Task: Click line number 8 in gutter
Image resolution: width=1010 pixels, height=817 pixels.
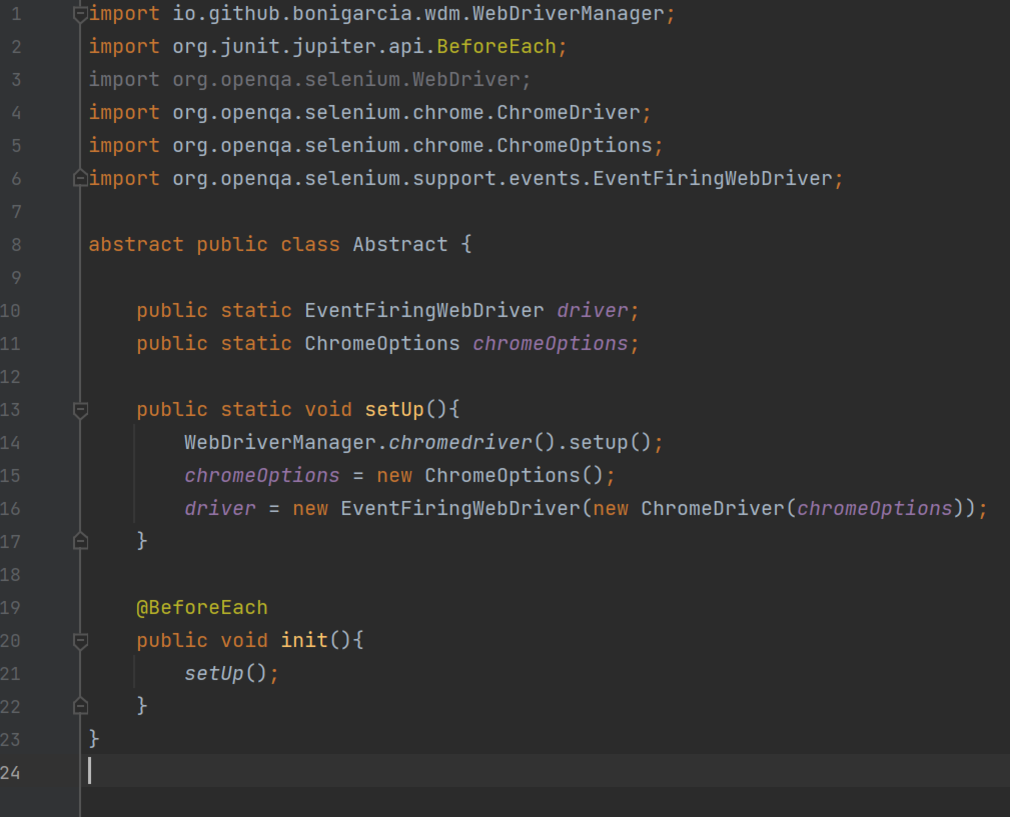Action: click(16, 245)
